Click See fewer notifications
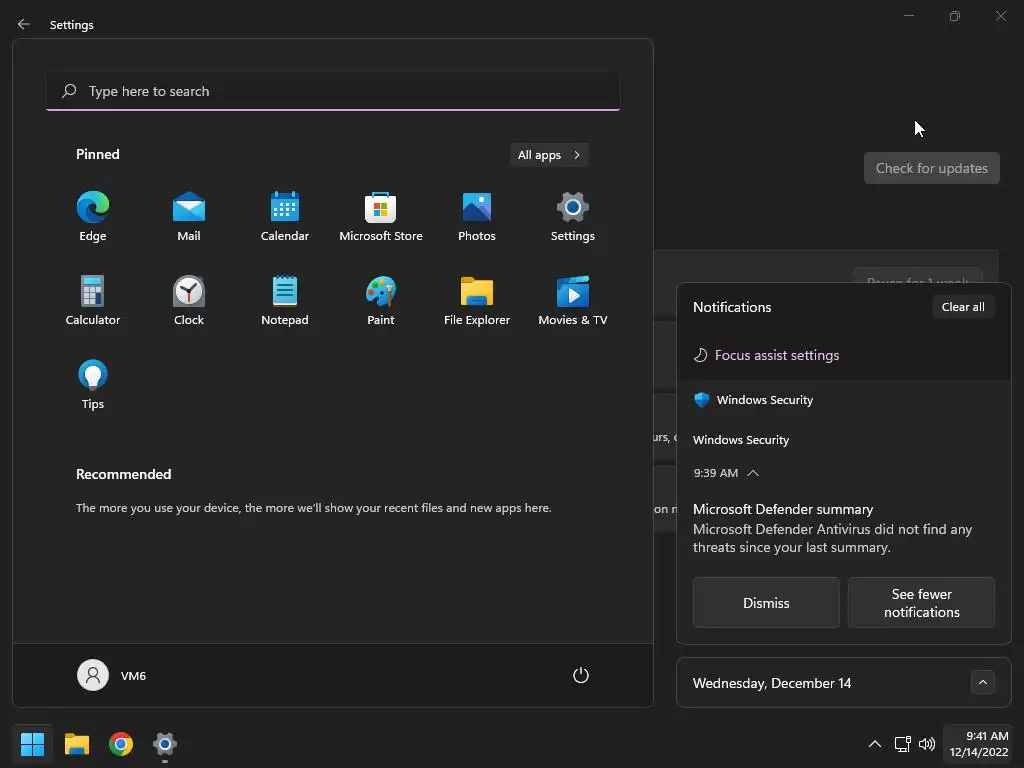The image size is (1024, 768). pos(921,603)
